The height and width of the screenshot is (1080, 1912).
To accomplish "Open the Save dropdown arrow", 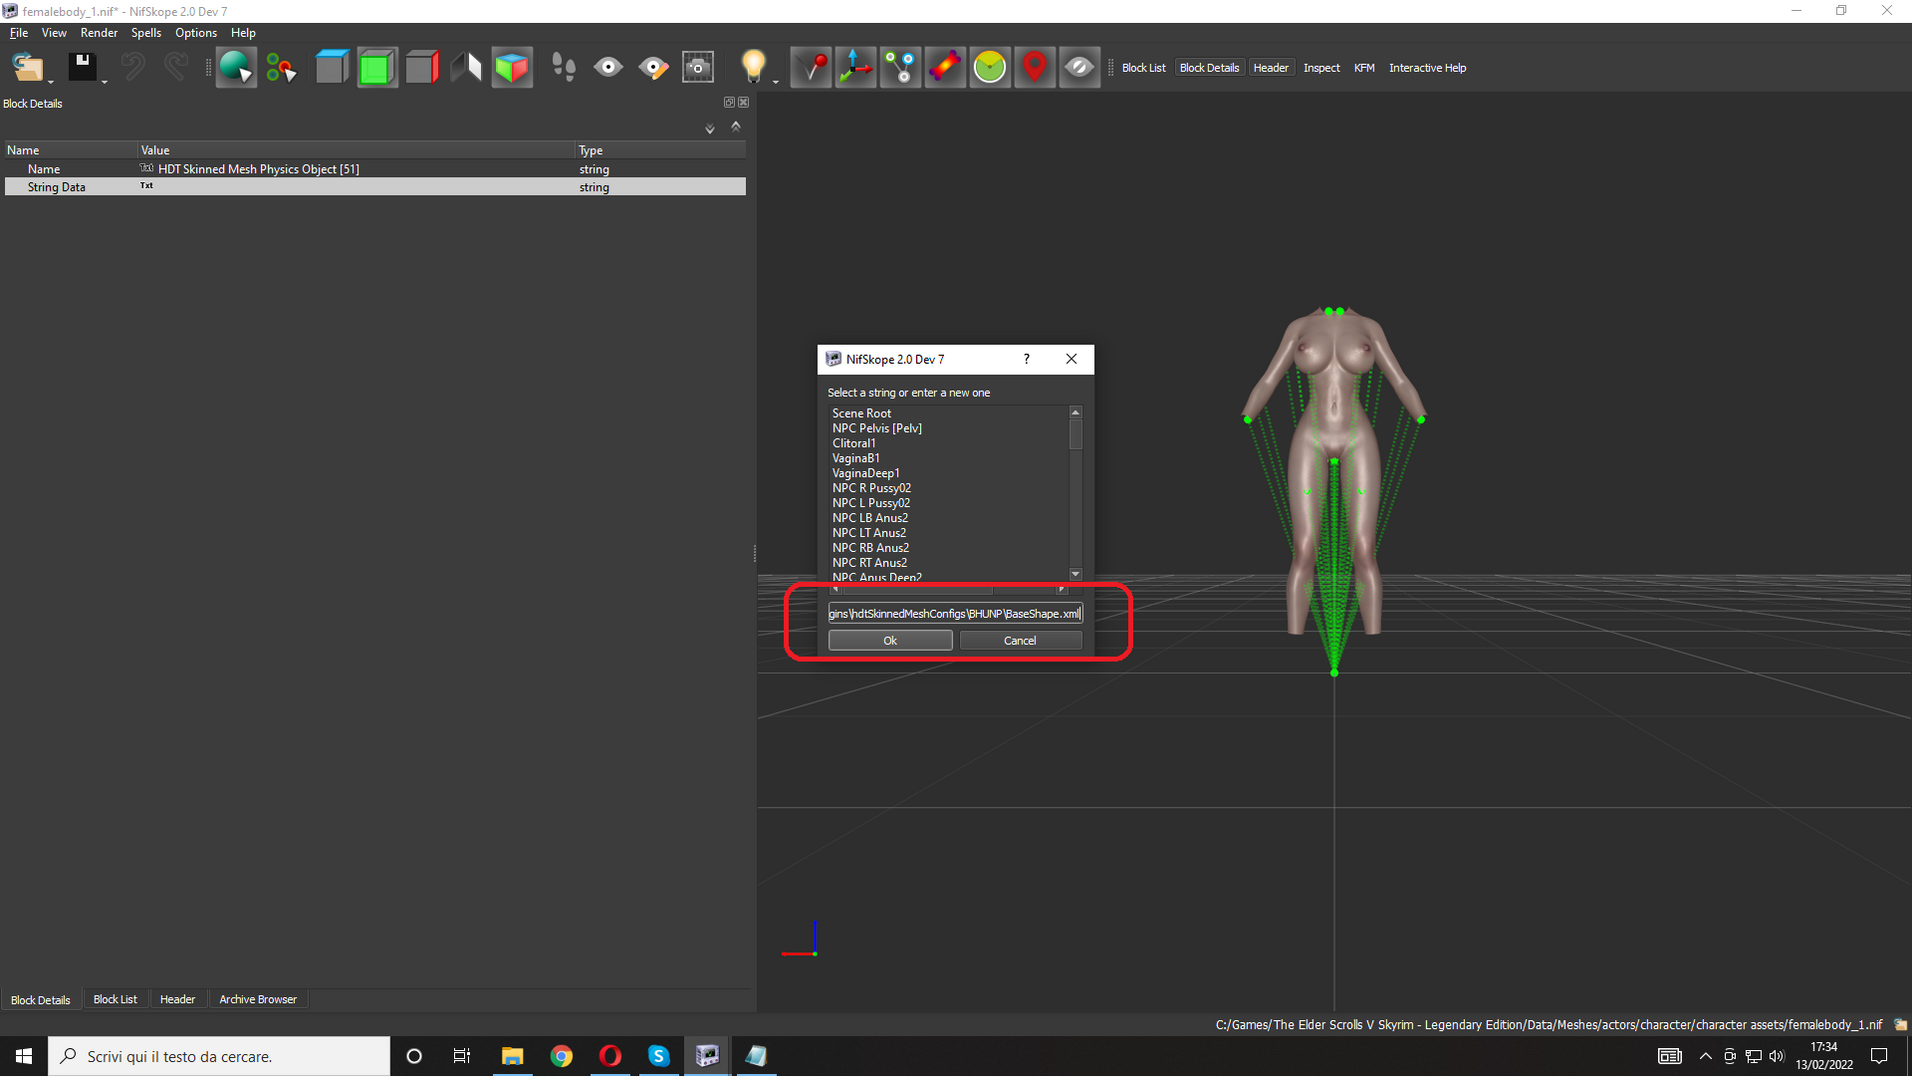I will coord(104,81).
